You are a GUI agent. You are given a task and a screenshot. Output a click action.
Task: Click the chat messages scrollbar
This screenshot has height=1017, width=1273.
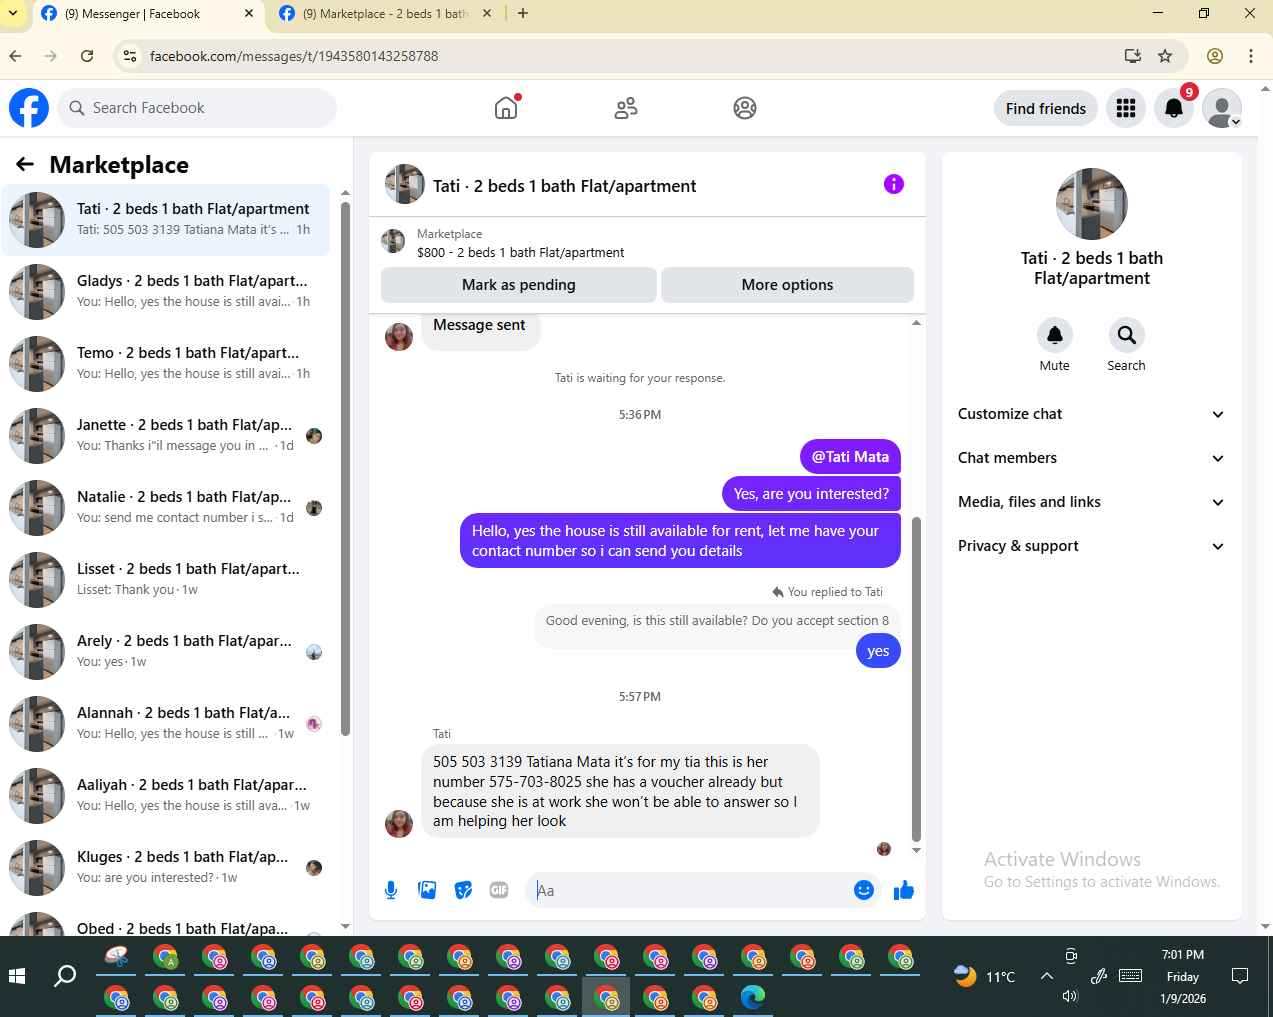(x=917, y=680)
